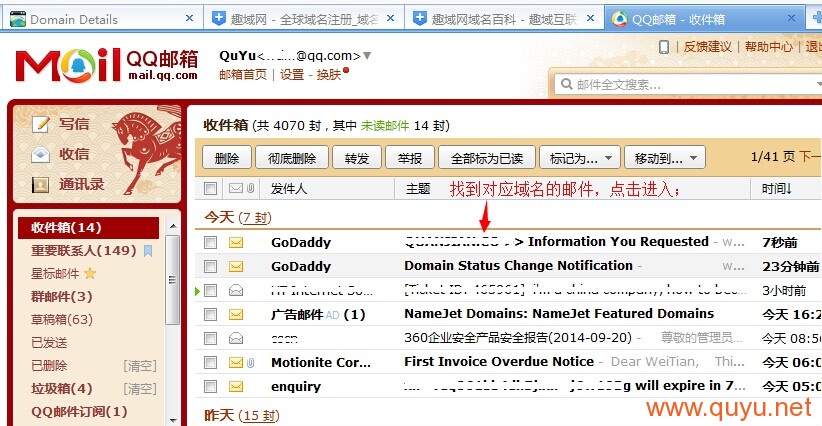The image size is (822, 426).
Task: Sort by the 时间 column header
Action: point(777,189)
